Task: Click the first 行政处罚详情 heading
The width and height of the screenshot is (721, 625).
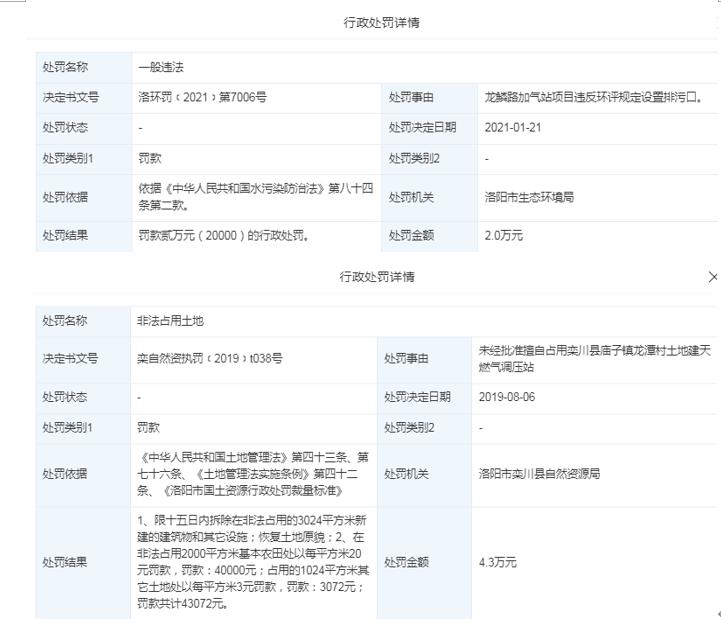Action: point(381,22)
